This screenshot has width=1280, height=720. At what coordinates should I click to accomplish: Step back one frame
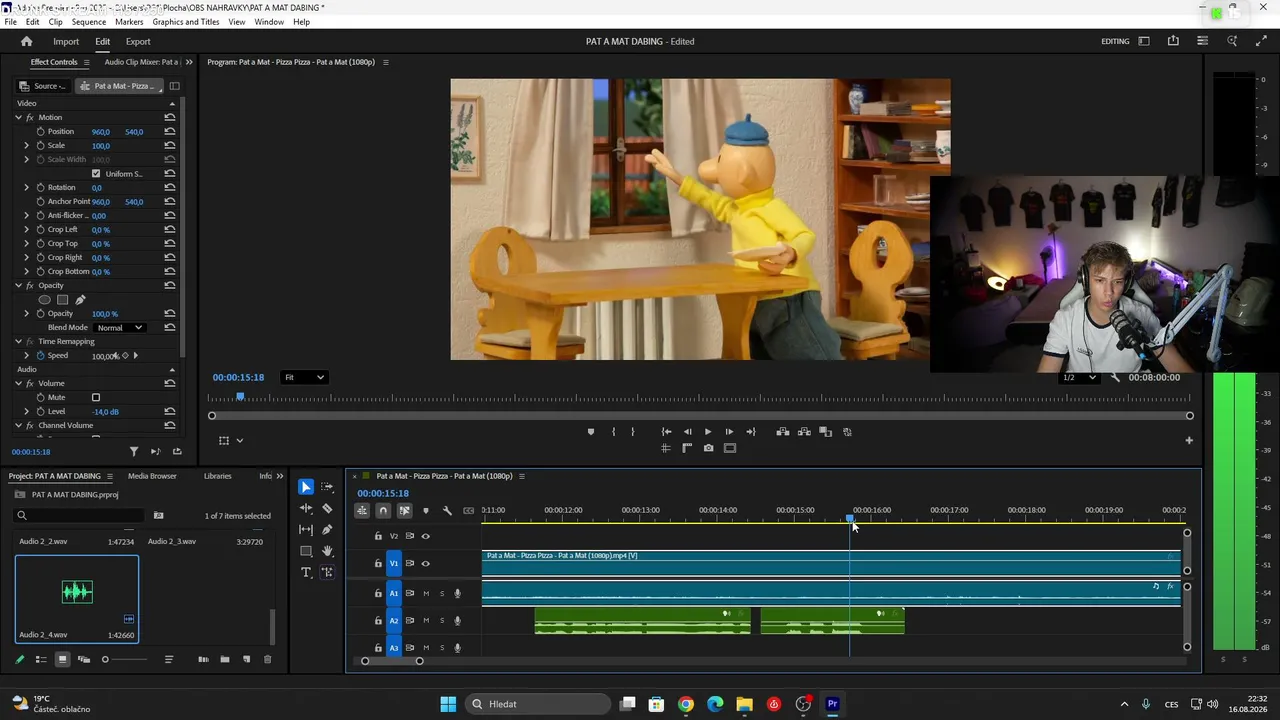687,432
